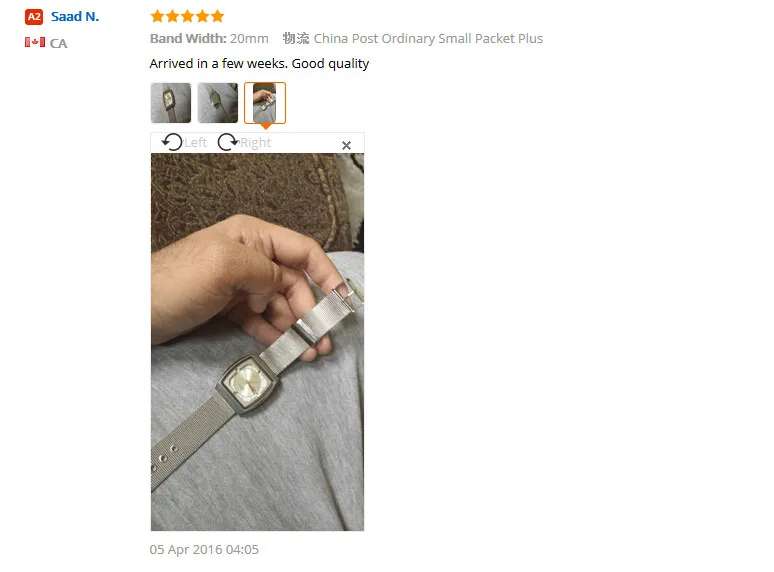Click the Canada flag icon
This screenshot has height=572, width=774.
click(x=35, y=42)
